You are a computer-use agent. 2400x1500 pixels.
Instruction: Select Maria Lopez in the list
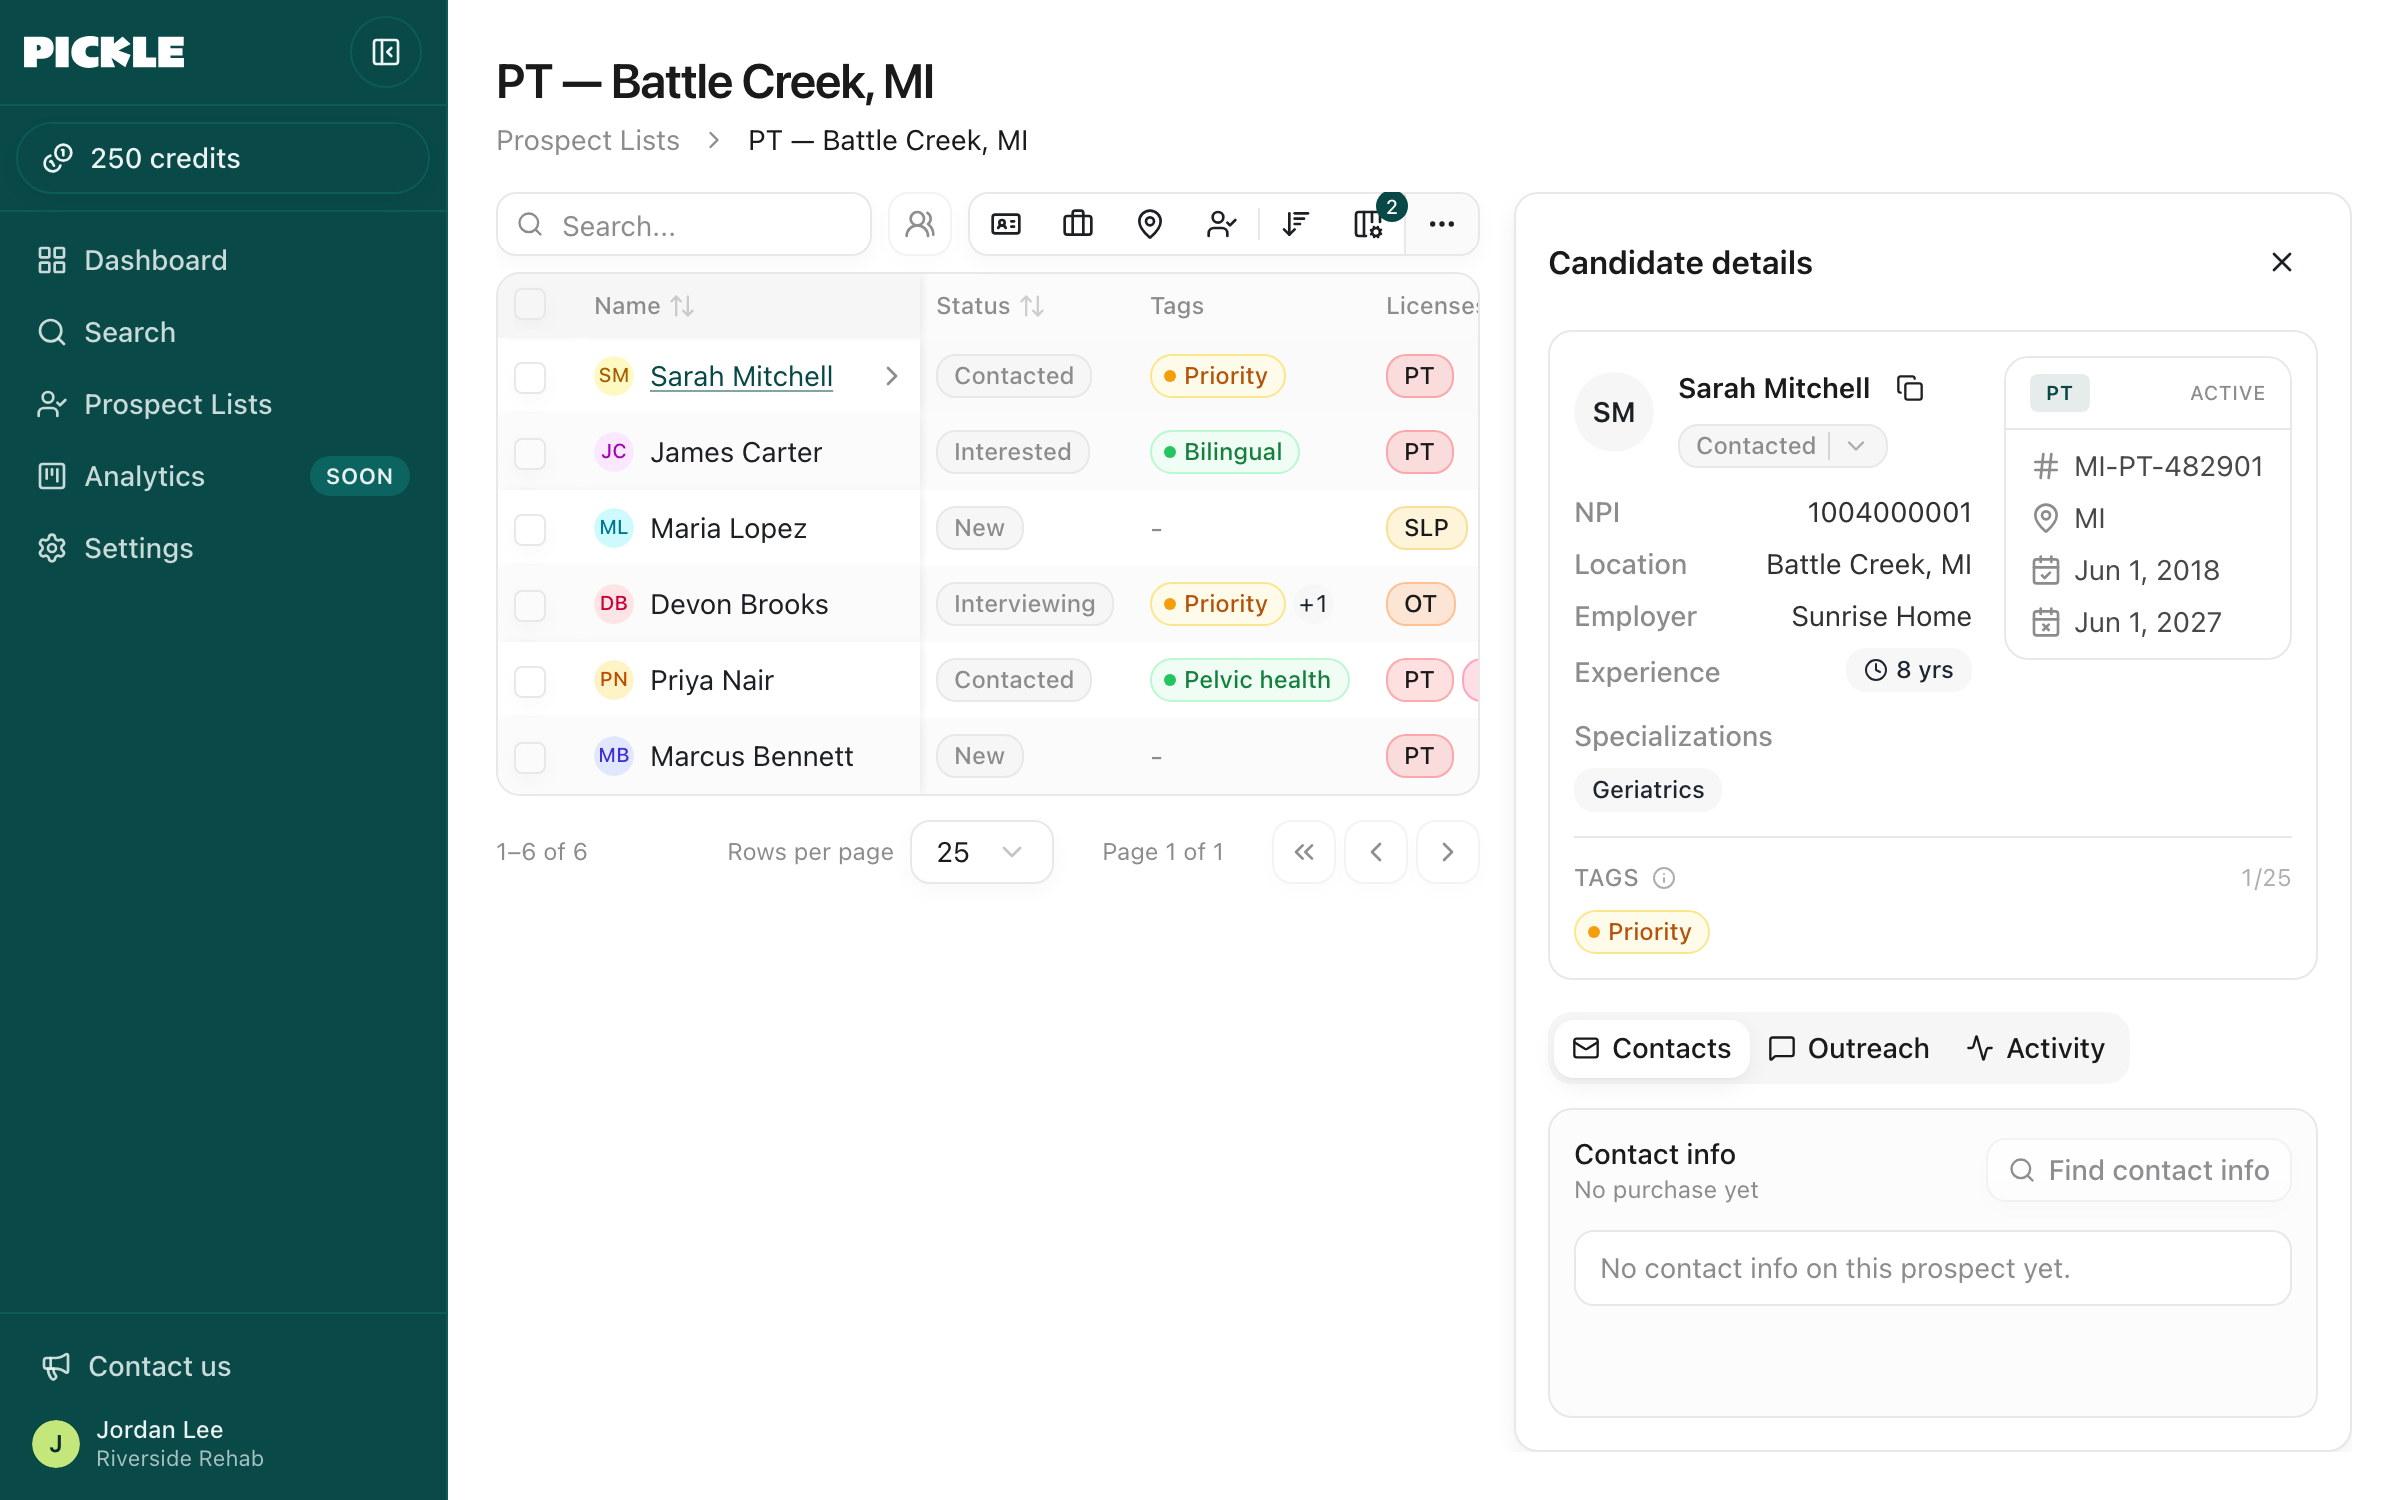click(x=728, y=528)
